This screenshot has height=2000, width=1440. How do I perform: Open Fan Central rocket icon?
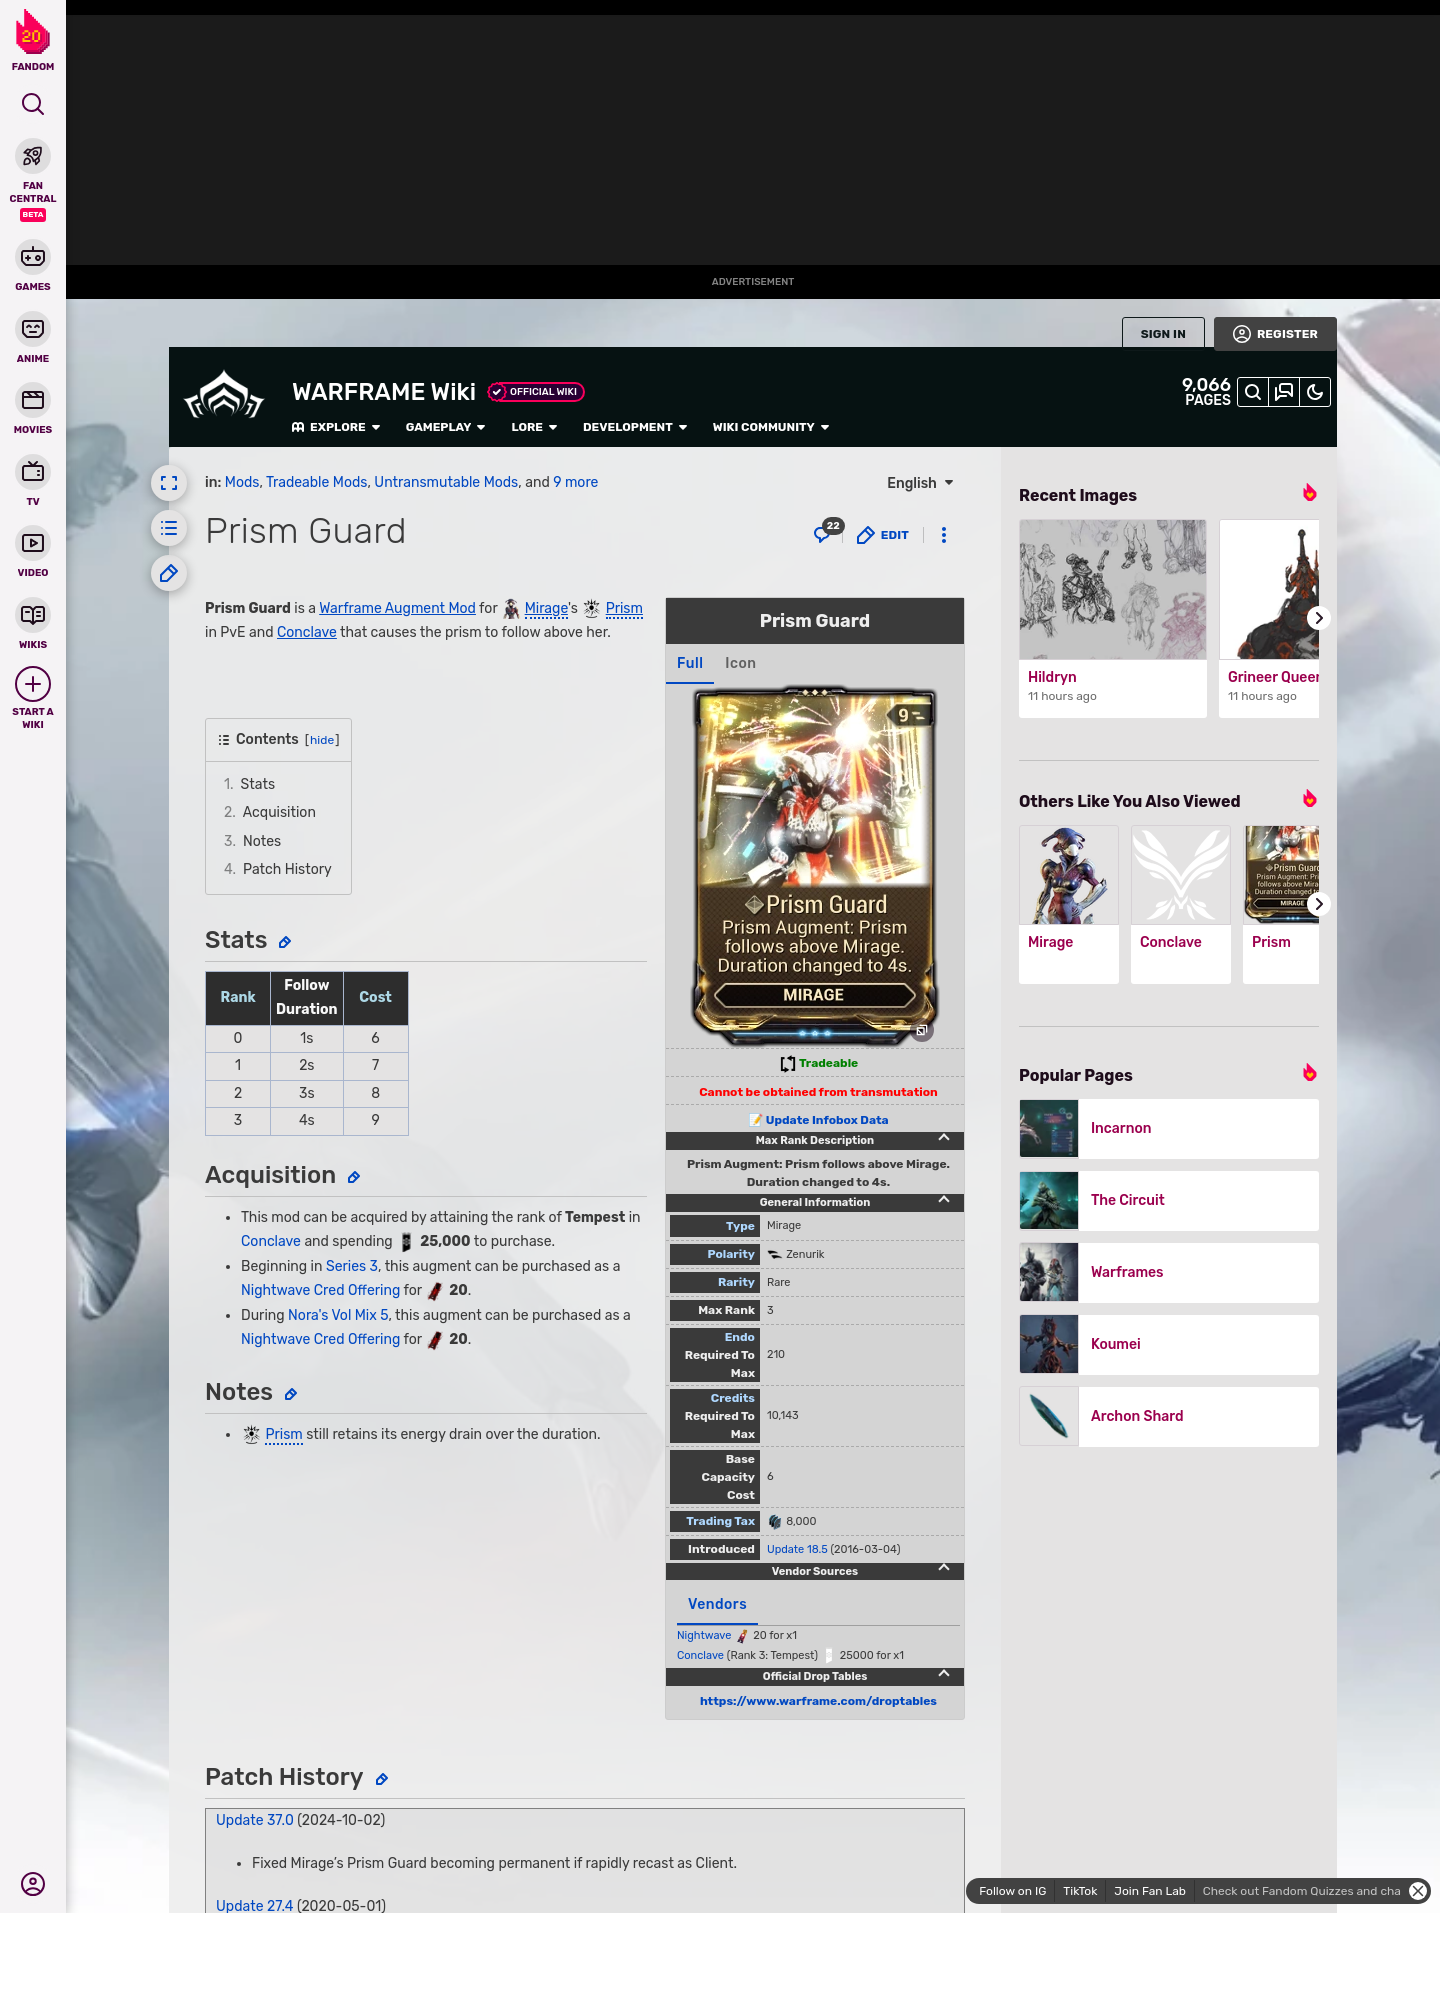click(33, 156)
